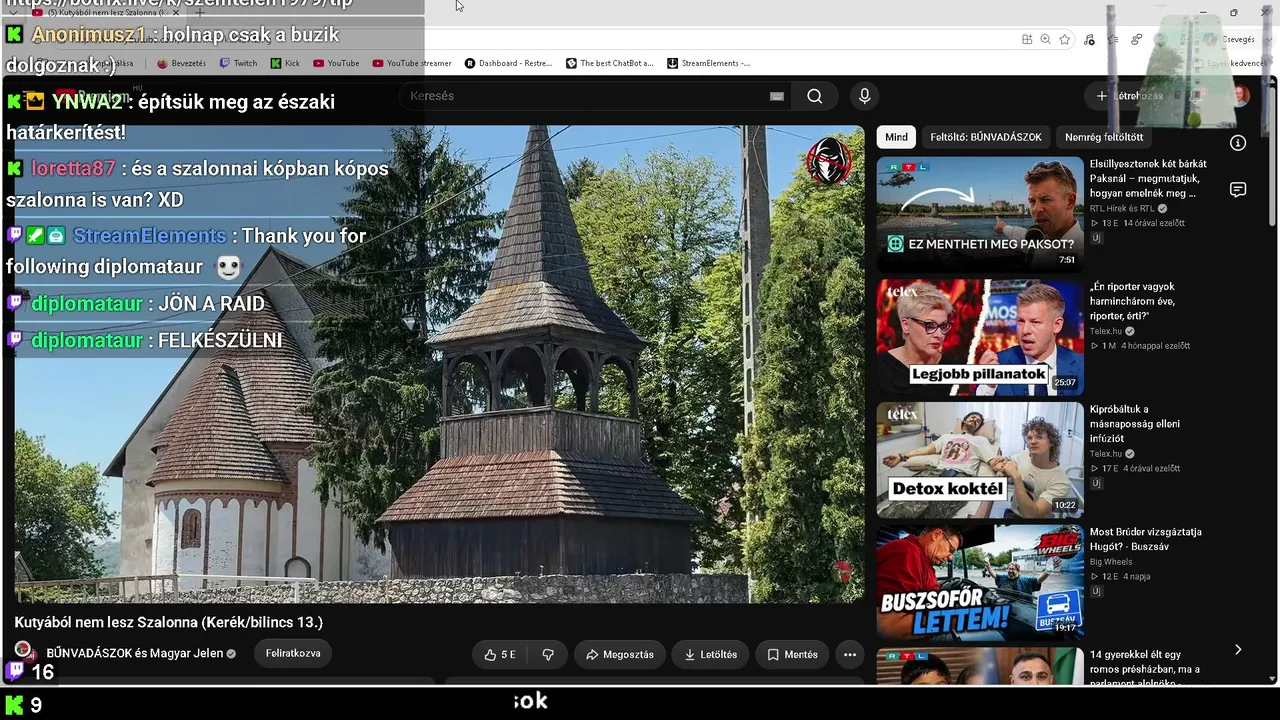The height and width of the screenshot is (720, 1280).
Task: Open the YouTube bookmark
Action: [x=336, y=63]
